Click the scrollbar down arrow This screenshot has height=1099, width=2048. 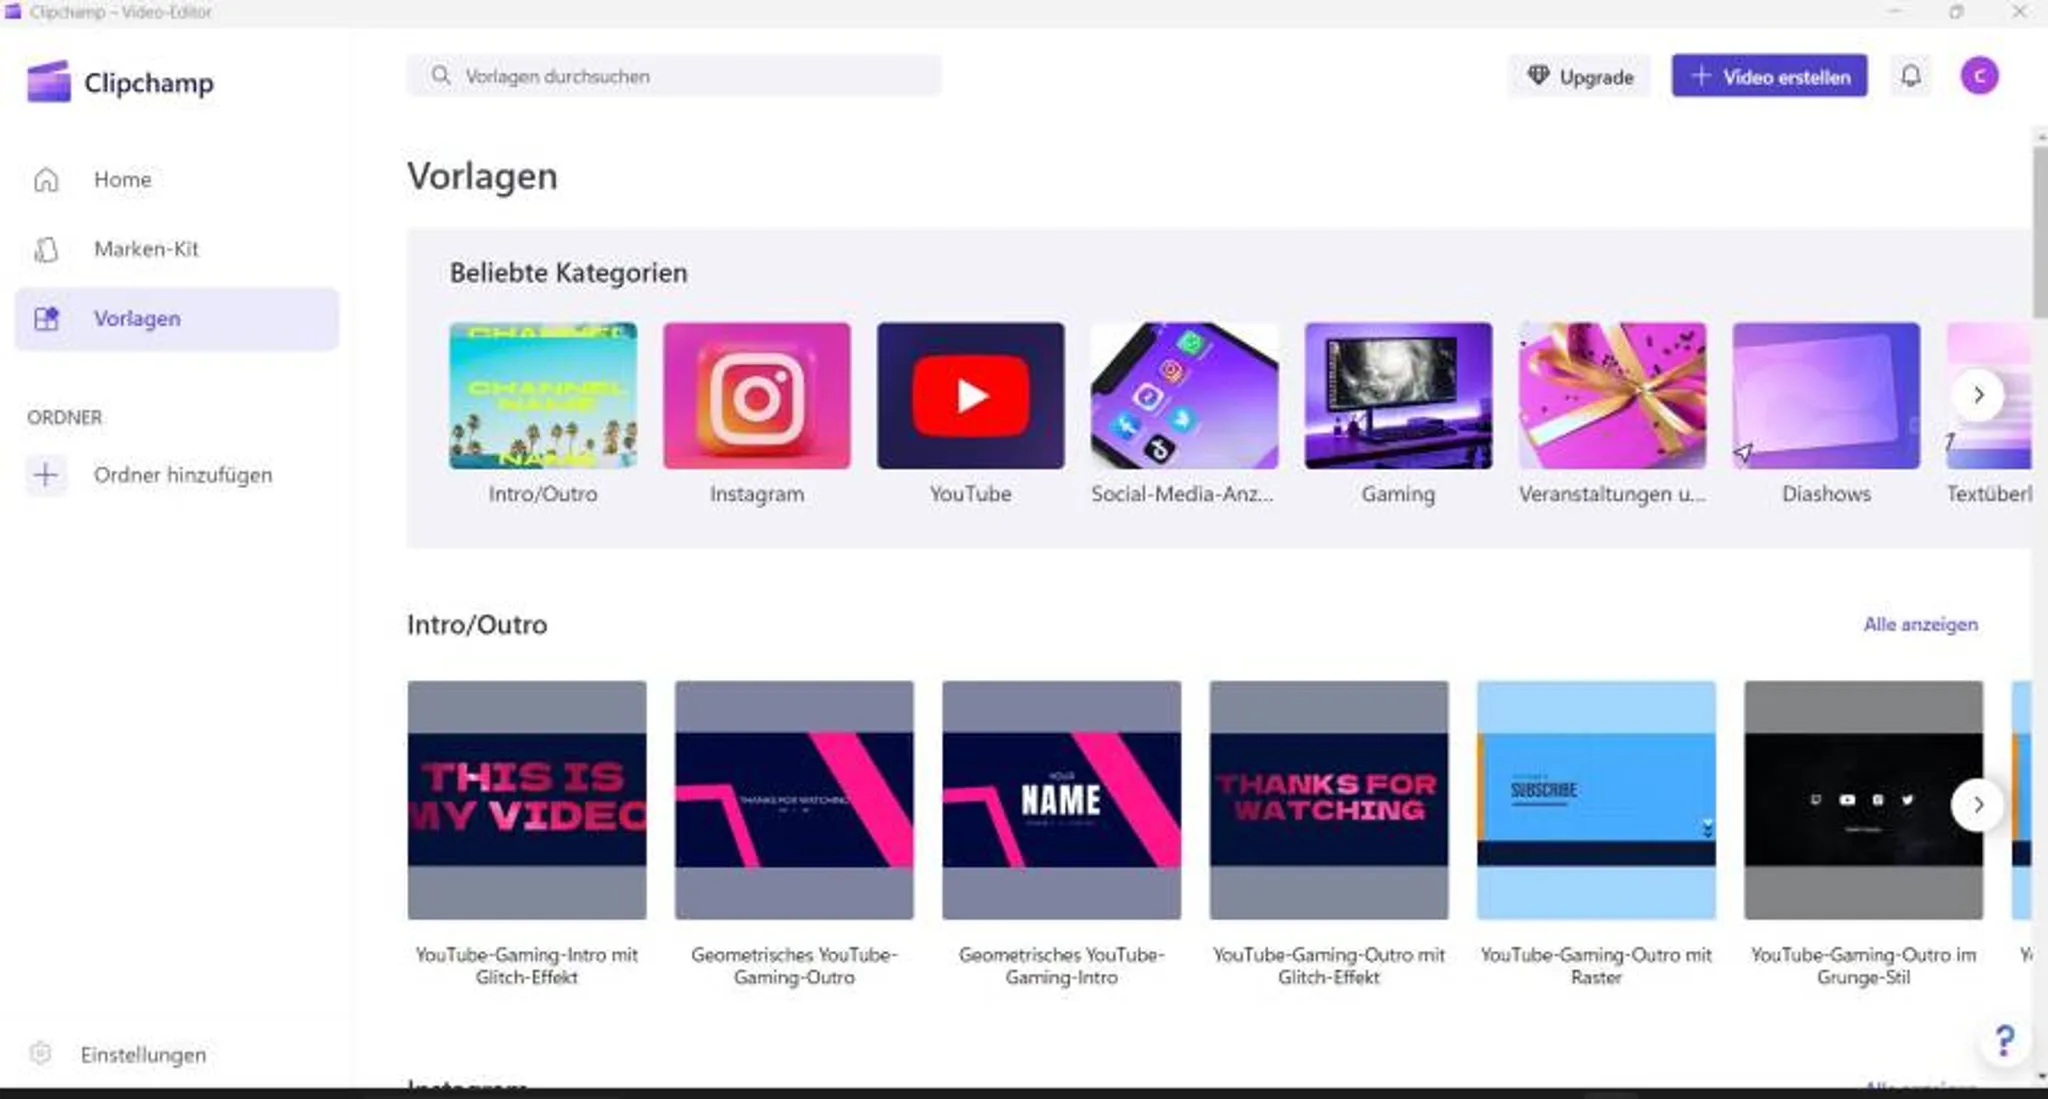2040,1078
